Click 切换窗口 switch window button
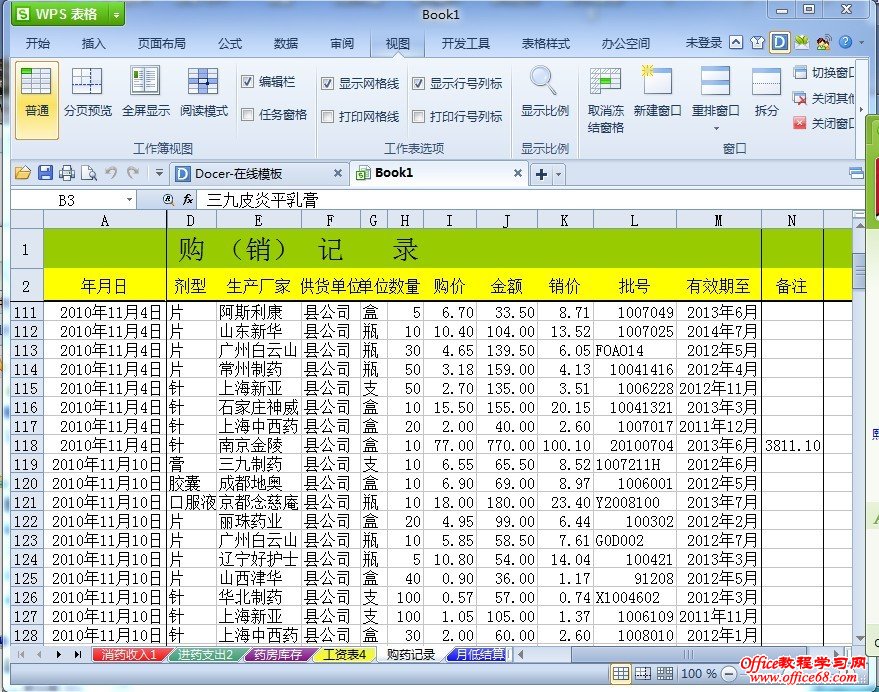Image resolution: width=879 pixels, height=692 pixels. (x=826, y=73)
